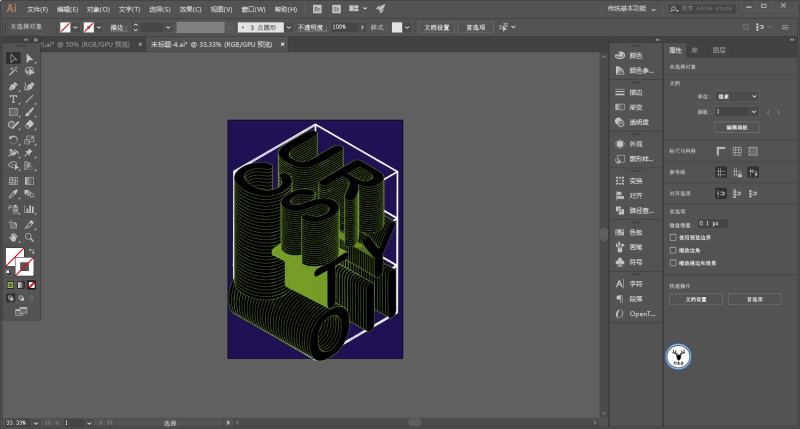Toggle smart guides in 参考线 section
The width and height of the screenshot is (800, 429).
click(753, 172)
